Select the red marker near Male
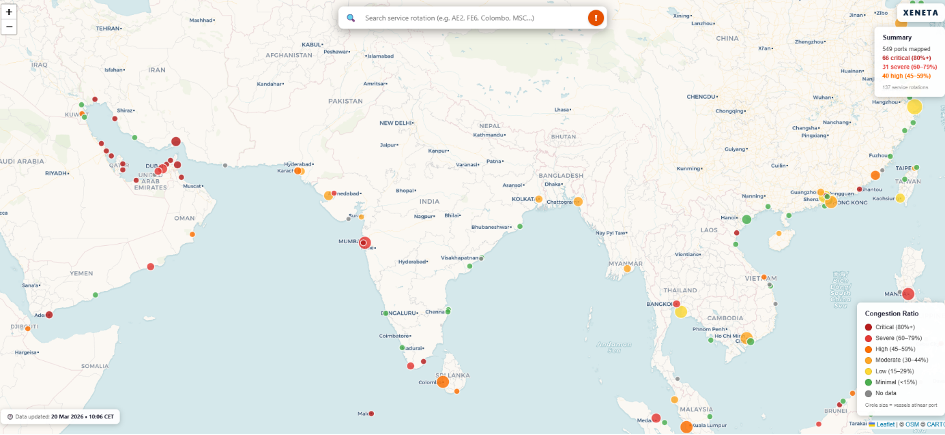 [x=371, y=413]
